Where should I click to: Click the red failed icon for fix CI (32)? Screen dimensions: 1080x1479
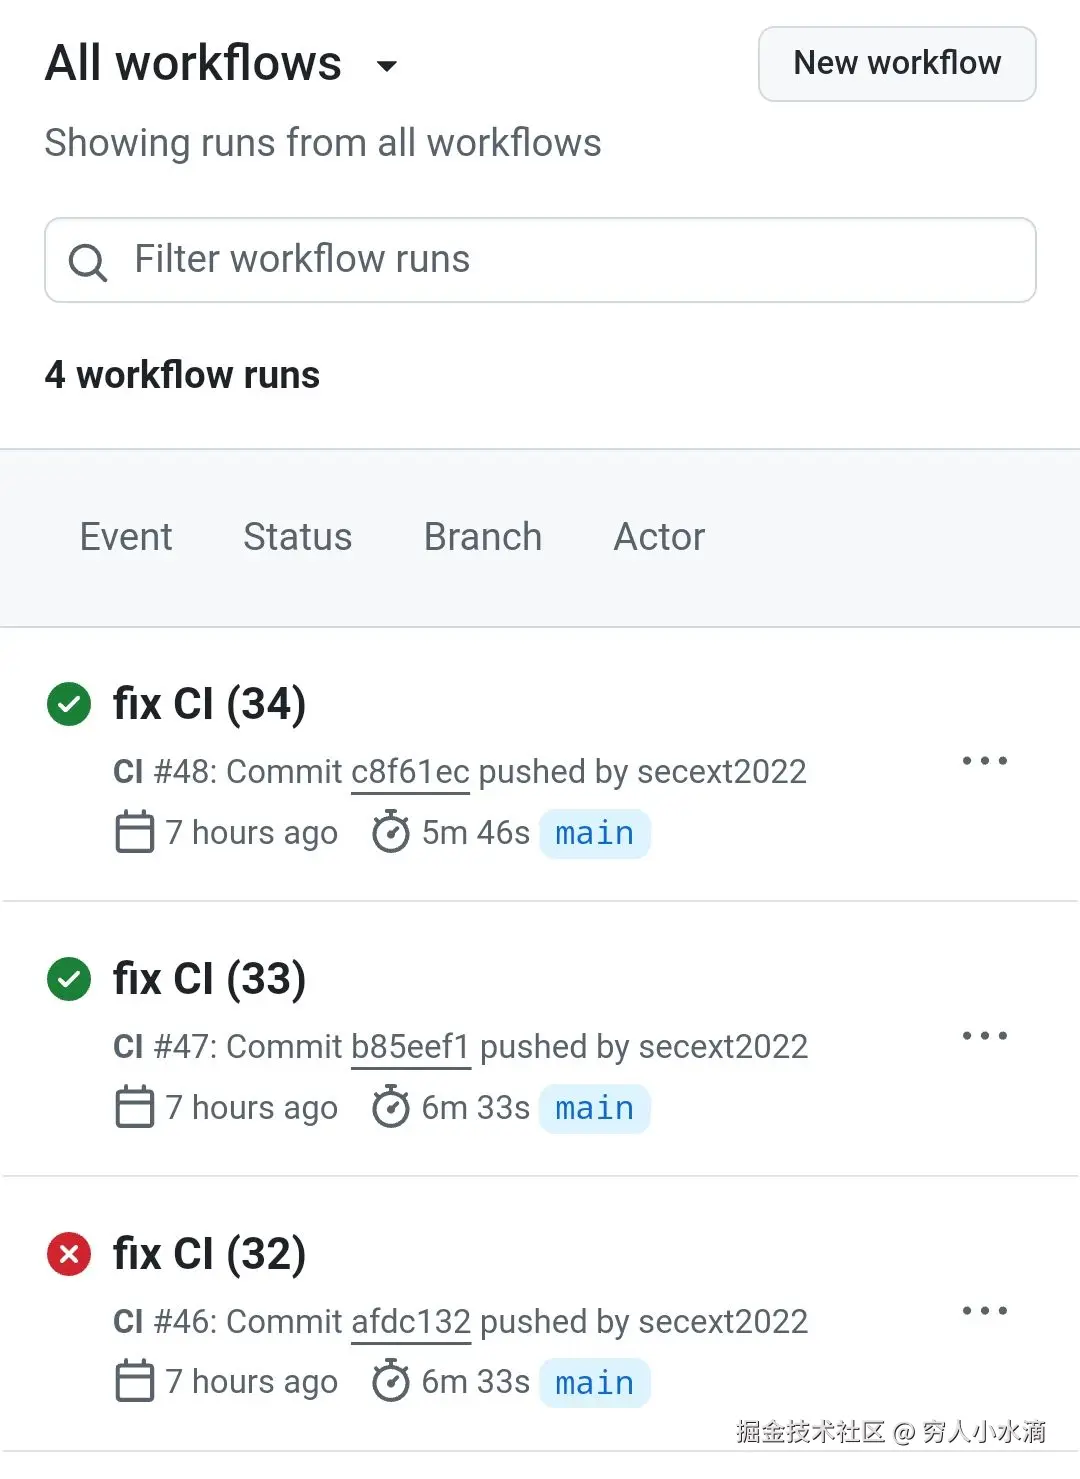click(69, 1254)
